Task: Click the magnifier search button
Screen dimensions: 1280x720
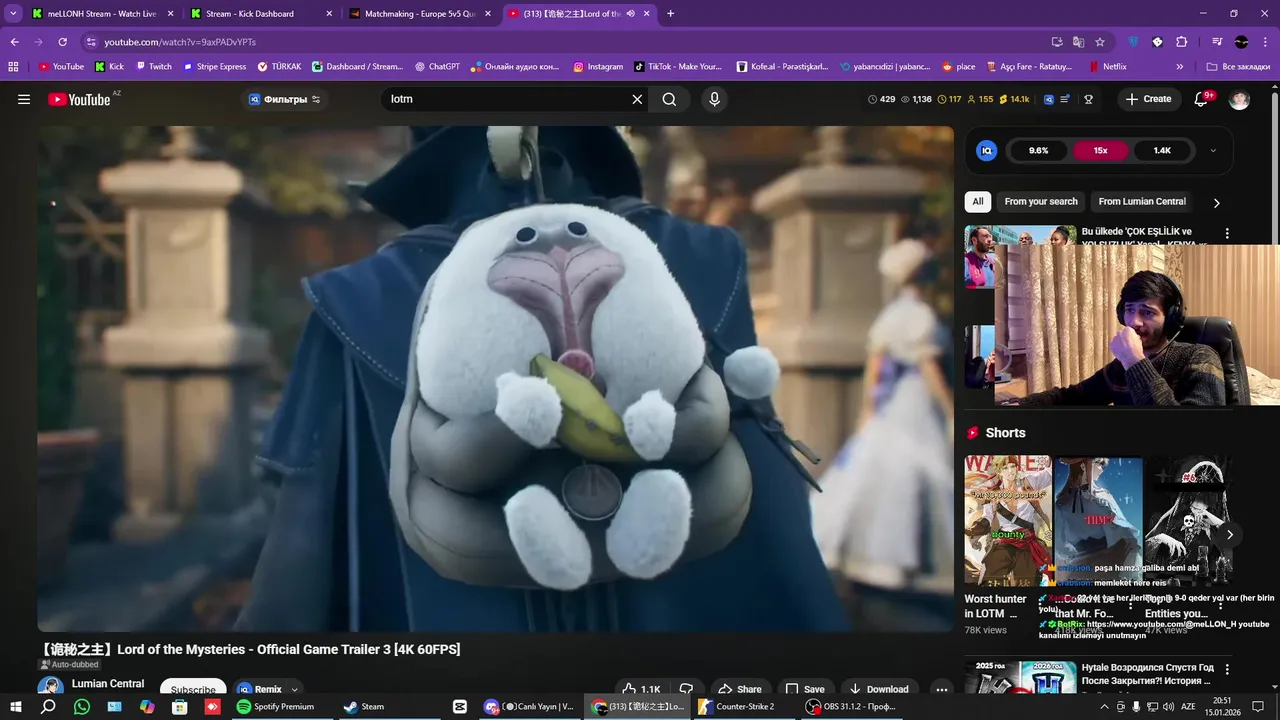Action: pyautogui.click(x=669, y=99)
